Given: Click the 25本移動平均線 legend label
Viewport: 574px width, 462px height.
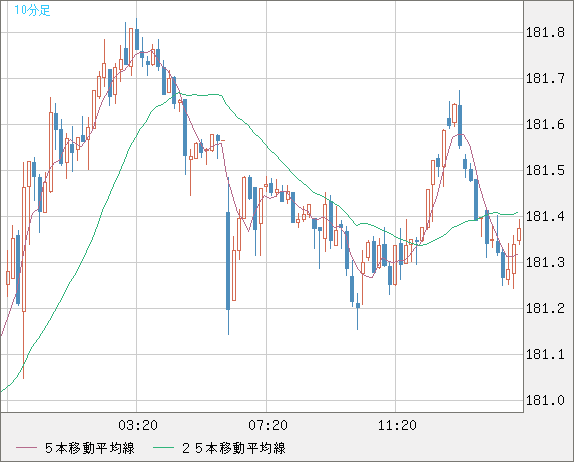Looking at the screenshot, I should point(234,448).
